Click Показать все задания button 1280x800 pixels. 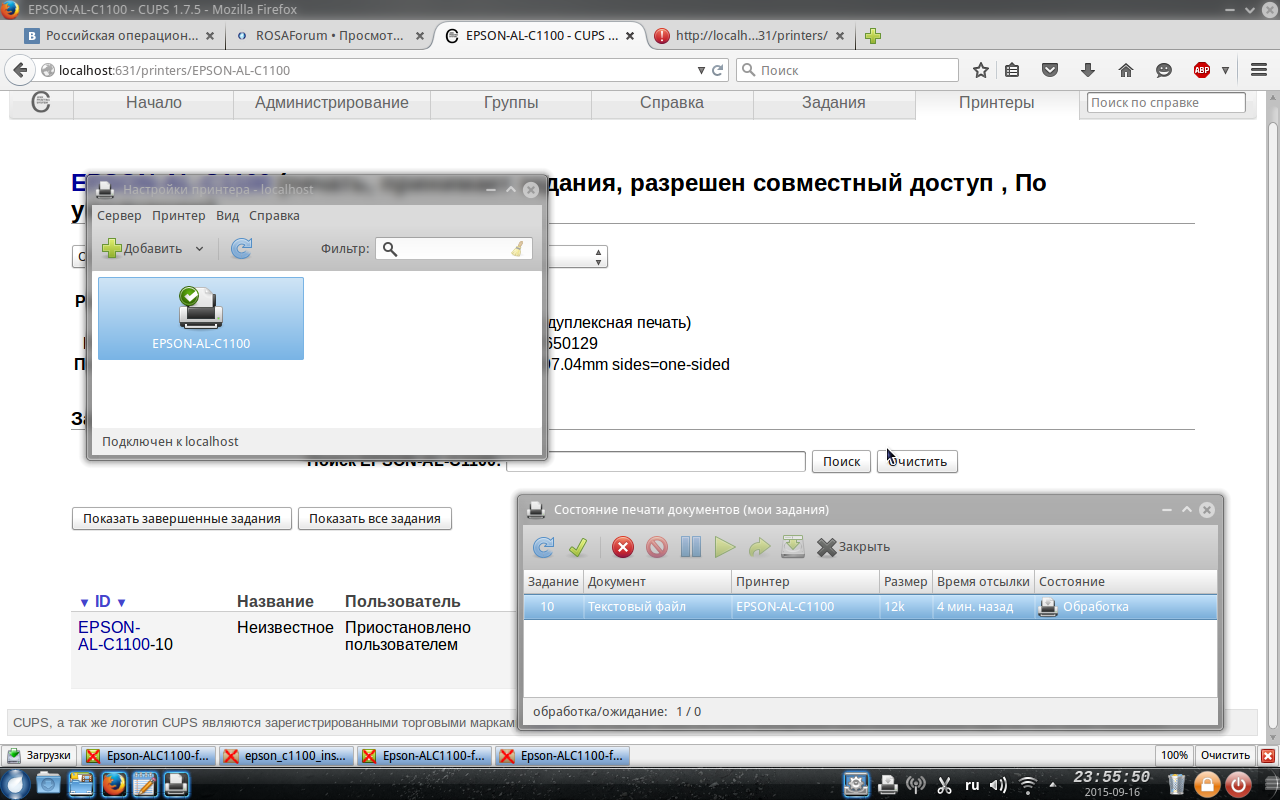[x=375, y=519]
